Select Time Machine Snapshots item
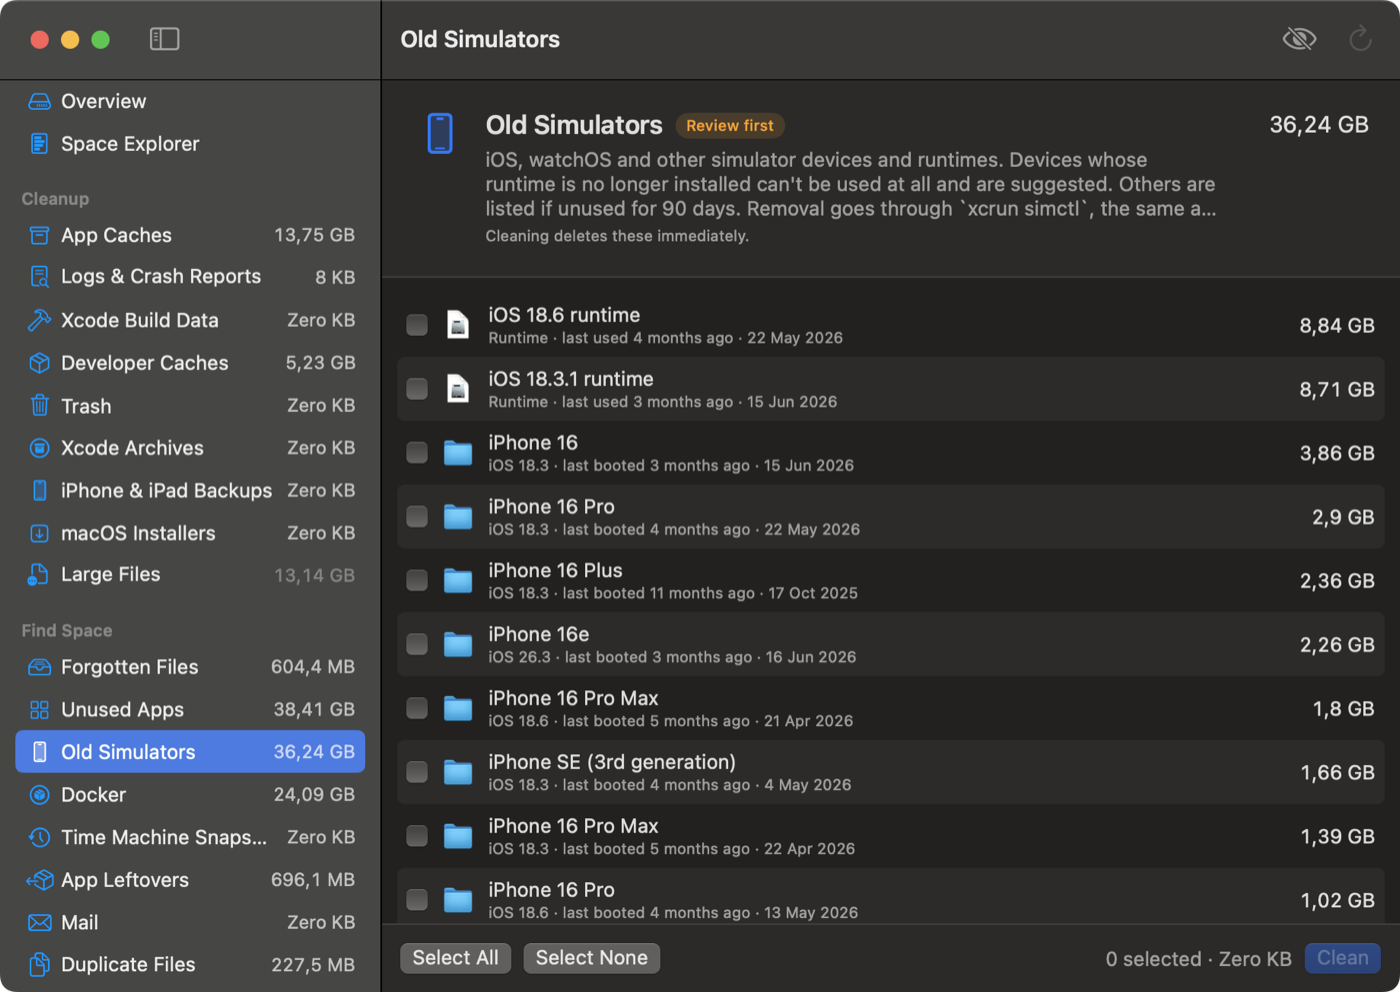 click(190, 837)
